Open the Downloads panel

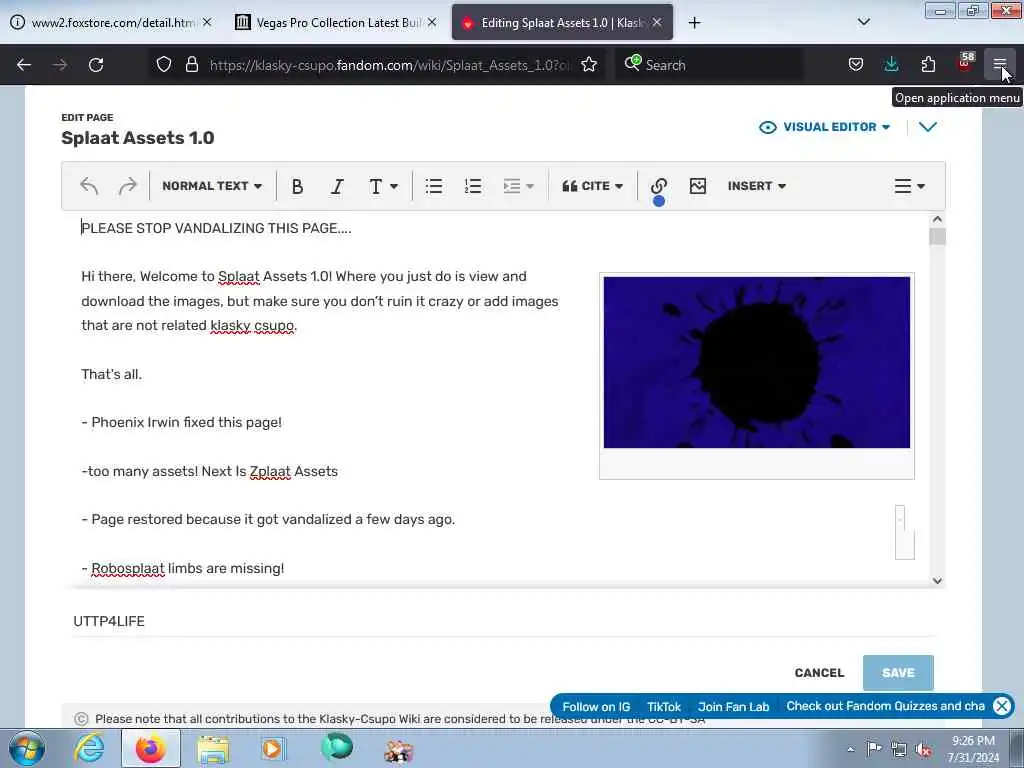(x=891, y=64)
